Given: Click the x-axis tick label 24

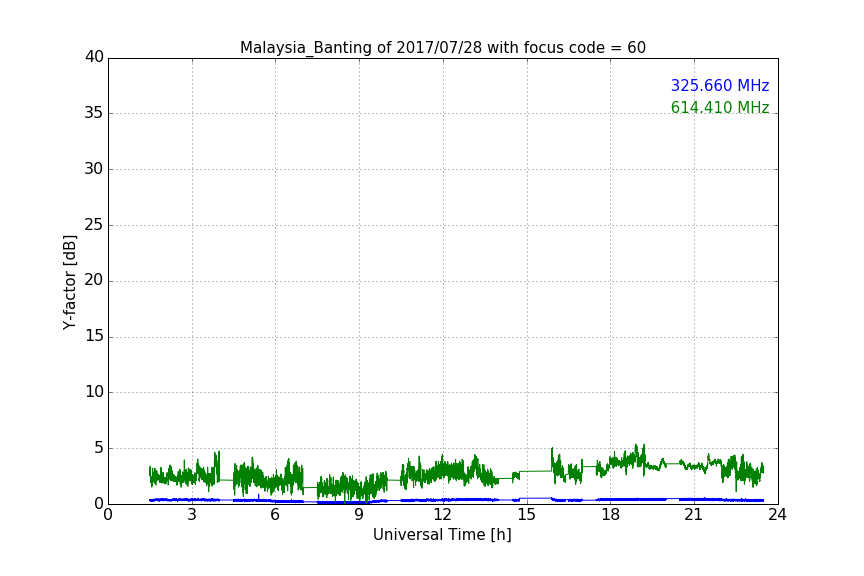Looking at the screenshot, I should (777, 515).
